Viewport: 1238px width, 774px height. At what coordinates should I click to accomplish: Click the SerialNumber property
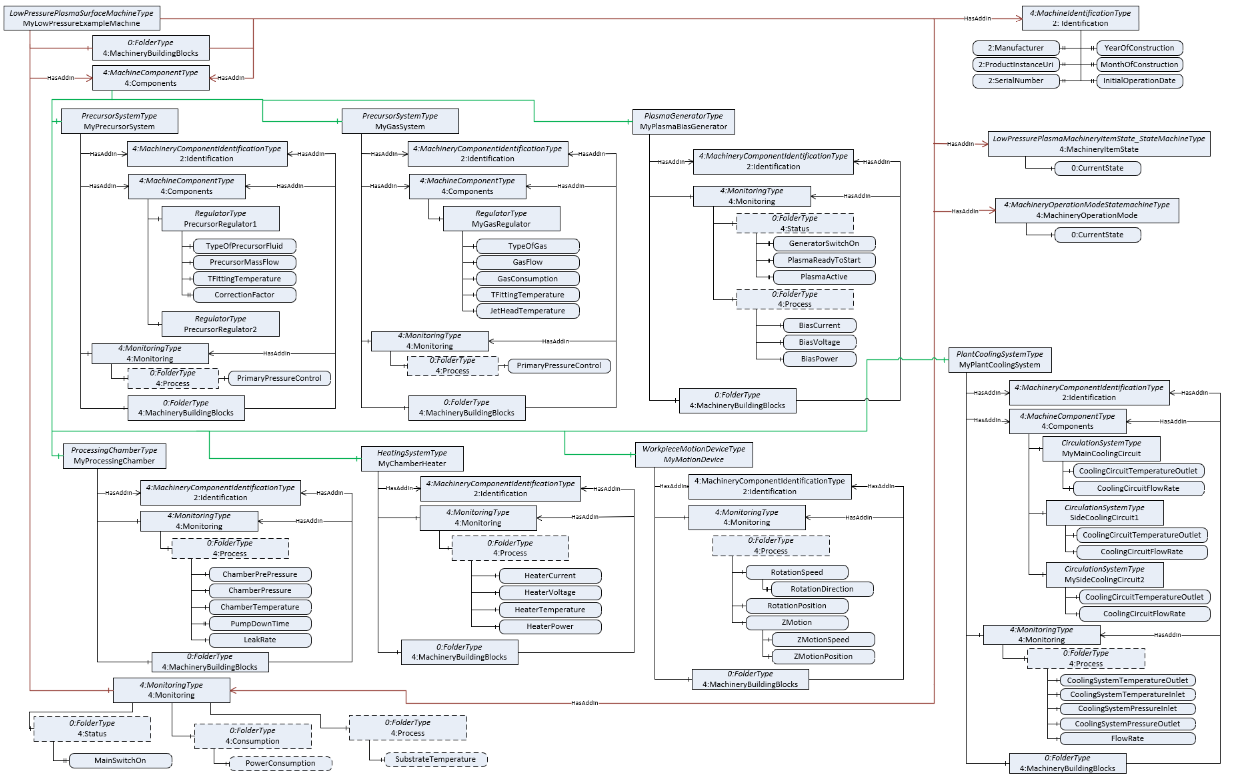pyautogui.click(x=1016, y=81)
